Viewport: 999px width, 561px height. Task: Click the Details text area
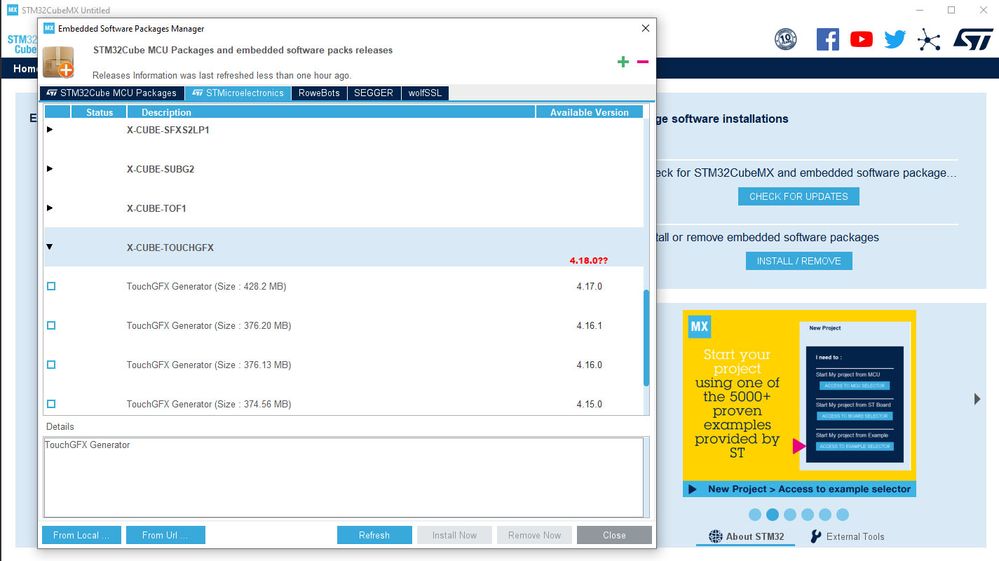(343, 477)
